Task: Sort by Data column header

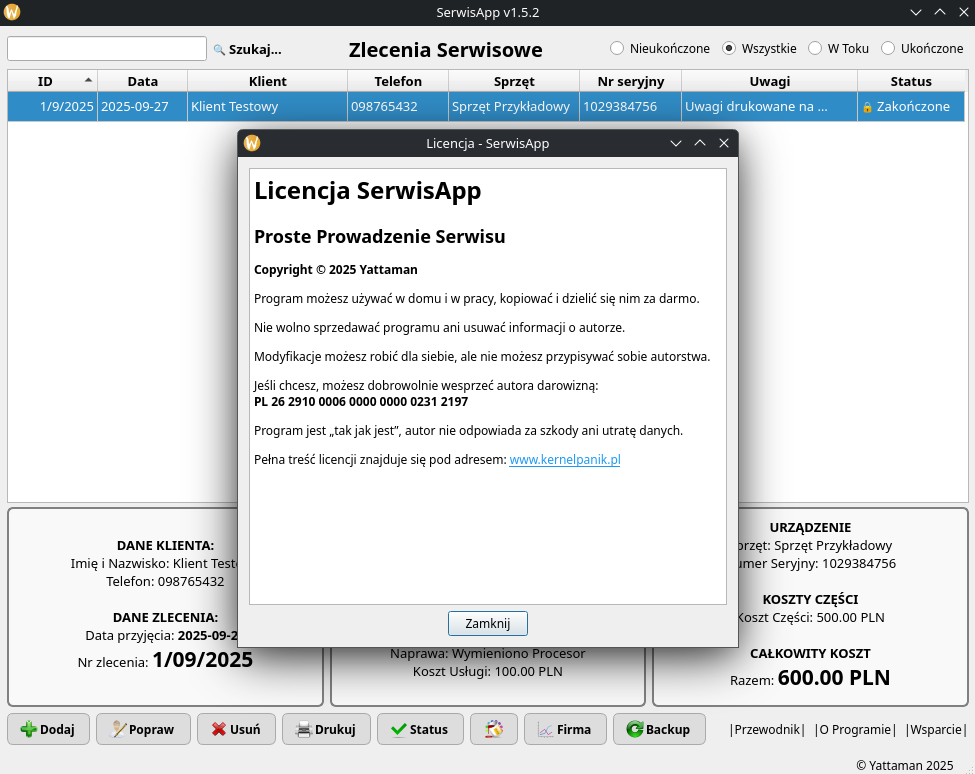Action: (142, 81)
